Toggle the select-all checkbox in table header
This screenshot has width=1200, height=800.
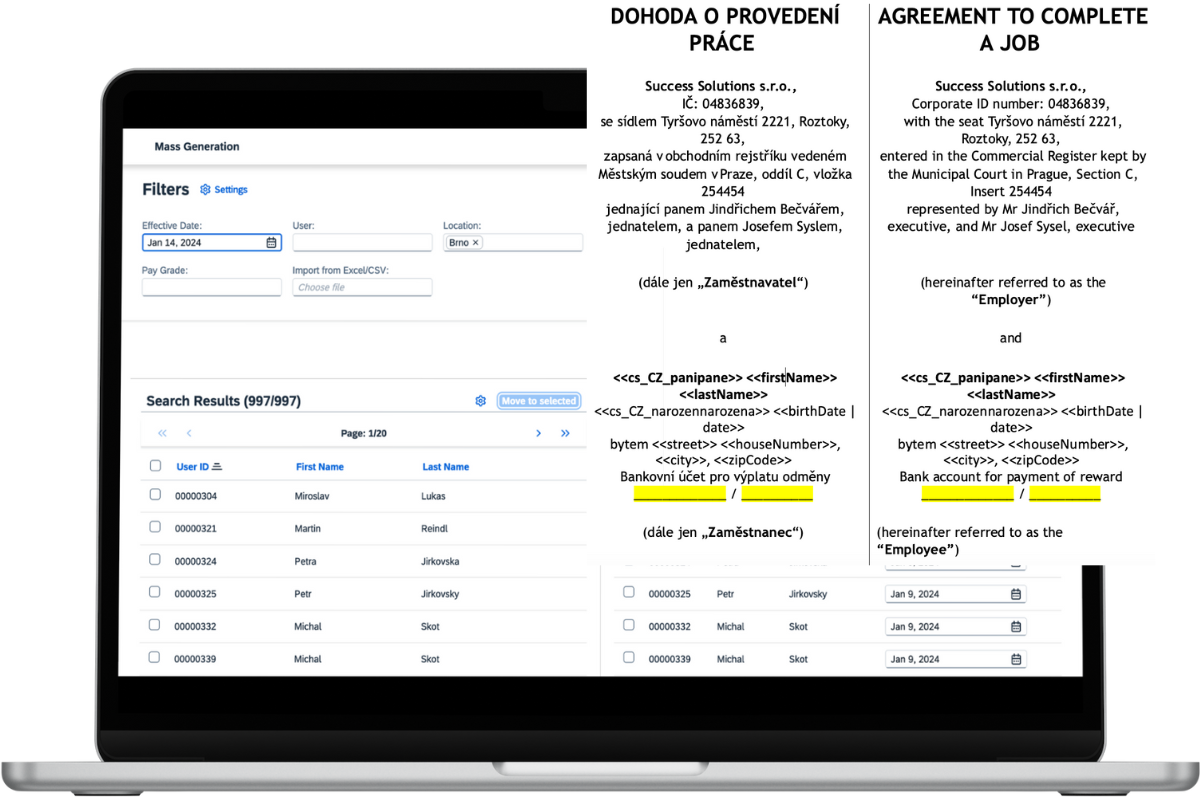pyautogui.click(x=155, y=466)
